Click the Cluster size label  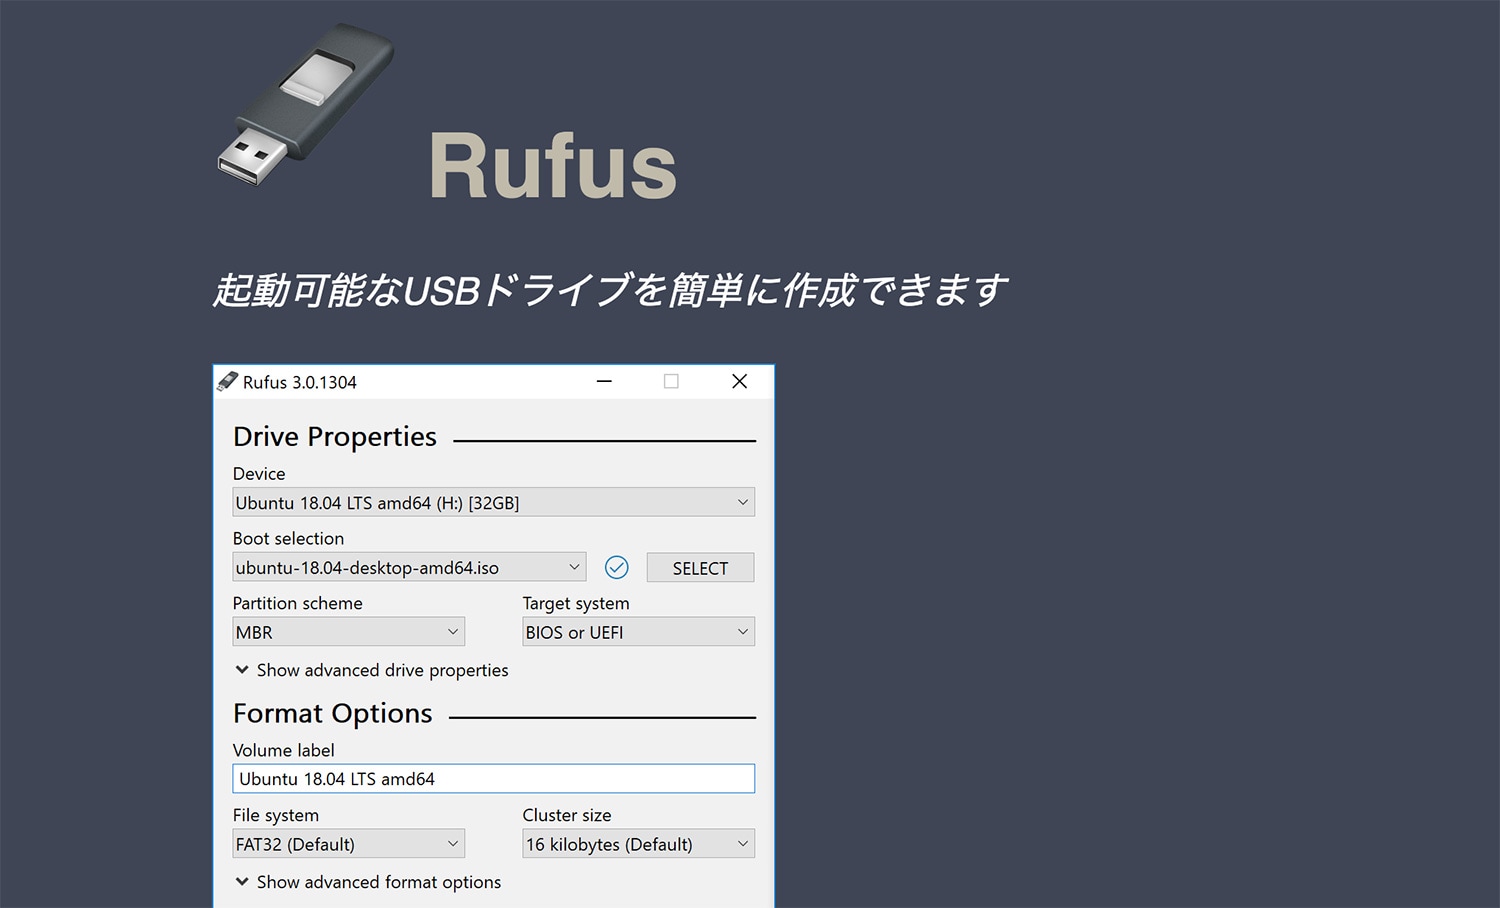tap(567, 815)
